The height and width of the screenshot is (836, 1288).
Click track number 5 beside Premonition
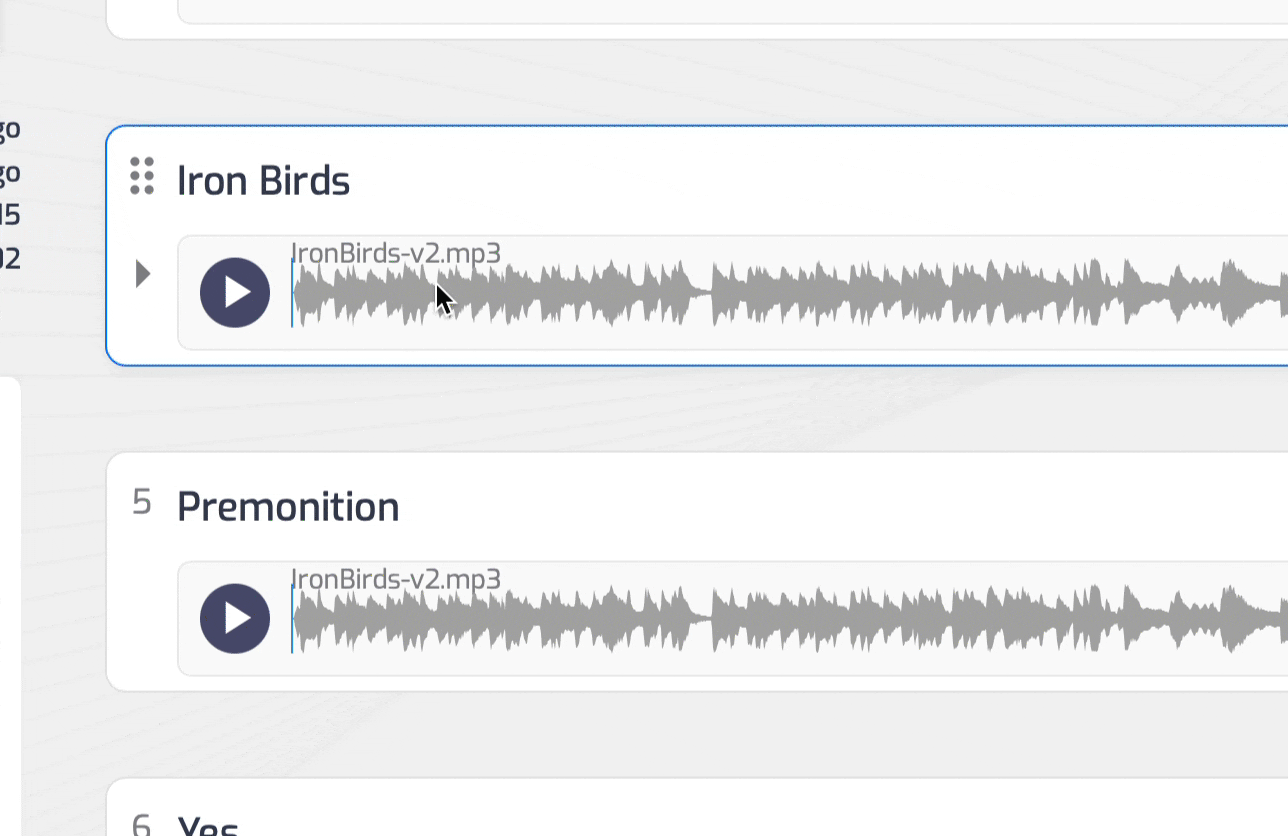tap(142, 502)
